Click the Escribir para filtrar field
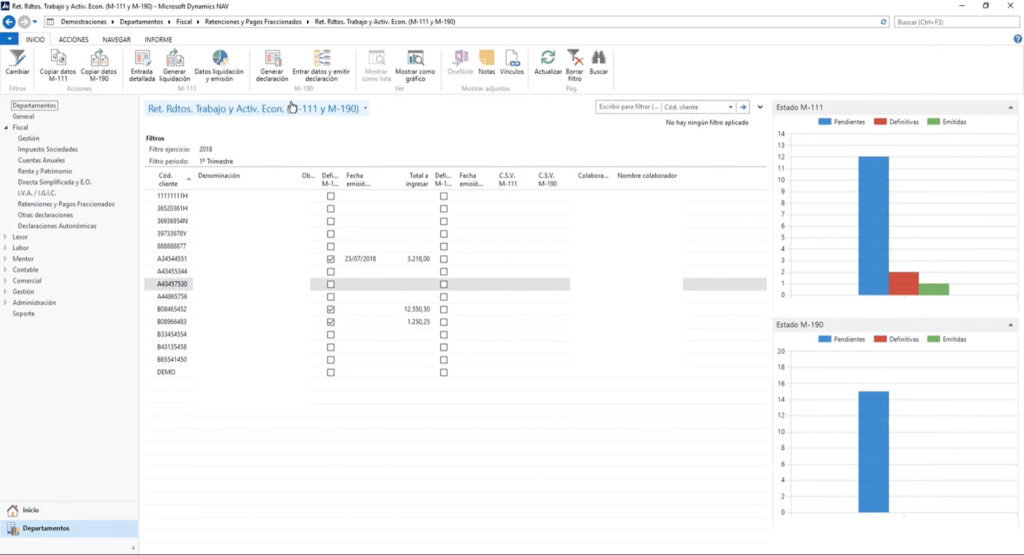Image resolution: width=1024 pixels, height=555 pixels. (628, 107)
